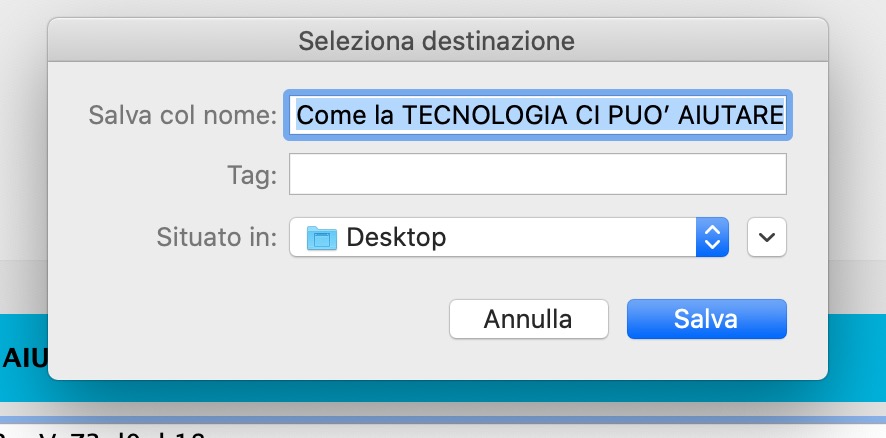The width and height of the screenshot is (886, 438).
Task: Click the blue up-down arrows beside Desktop
Action: point(712,237)
